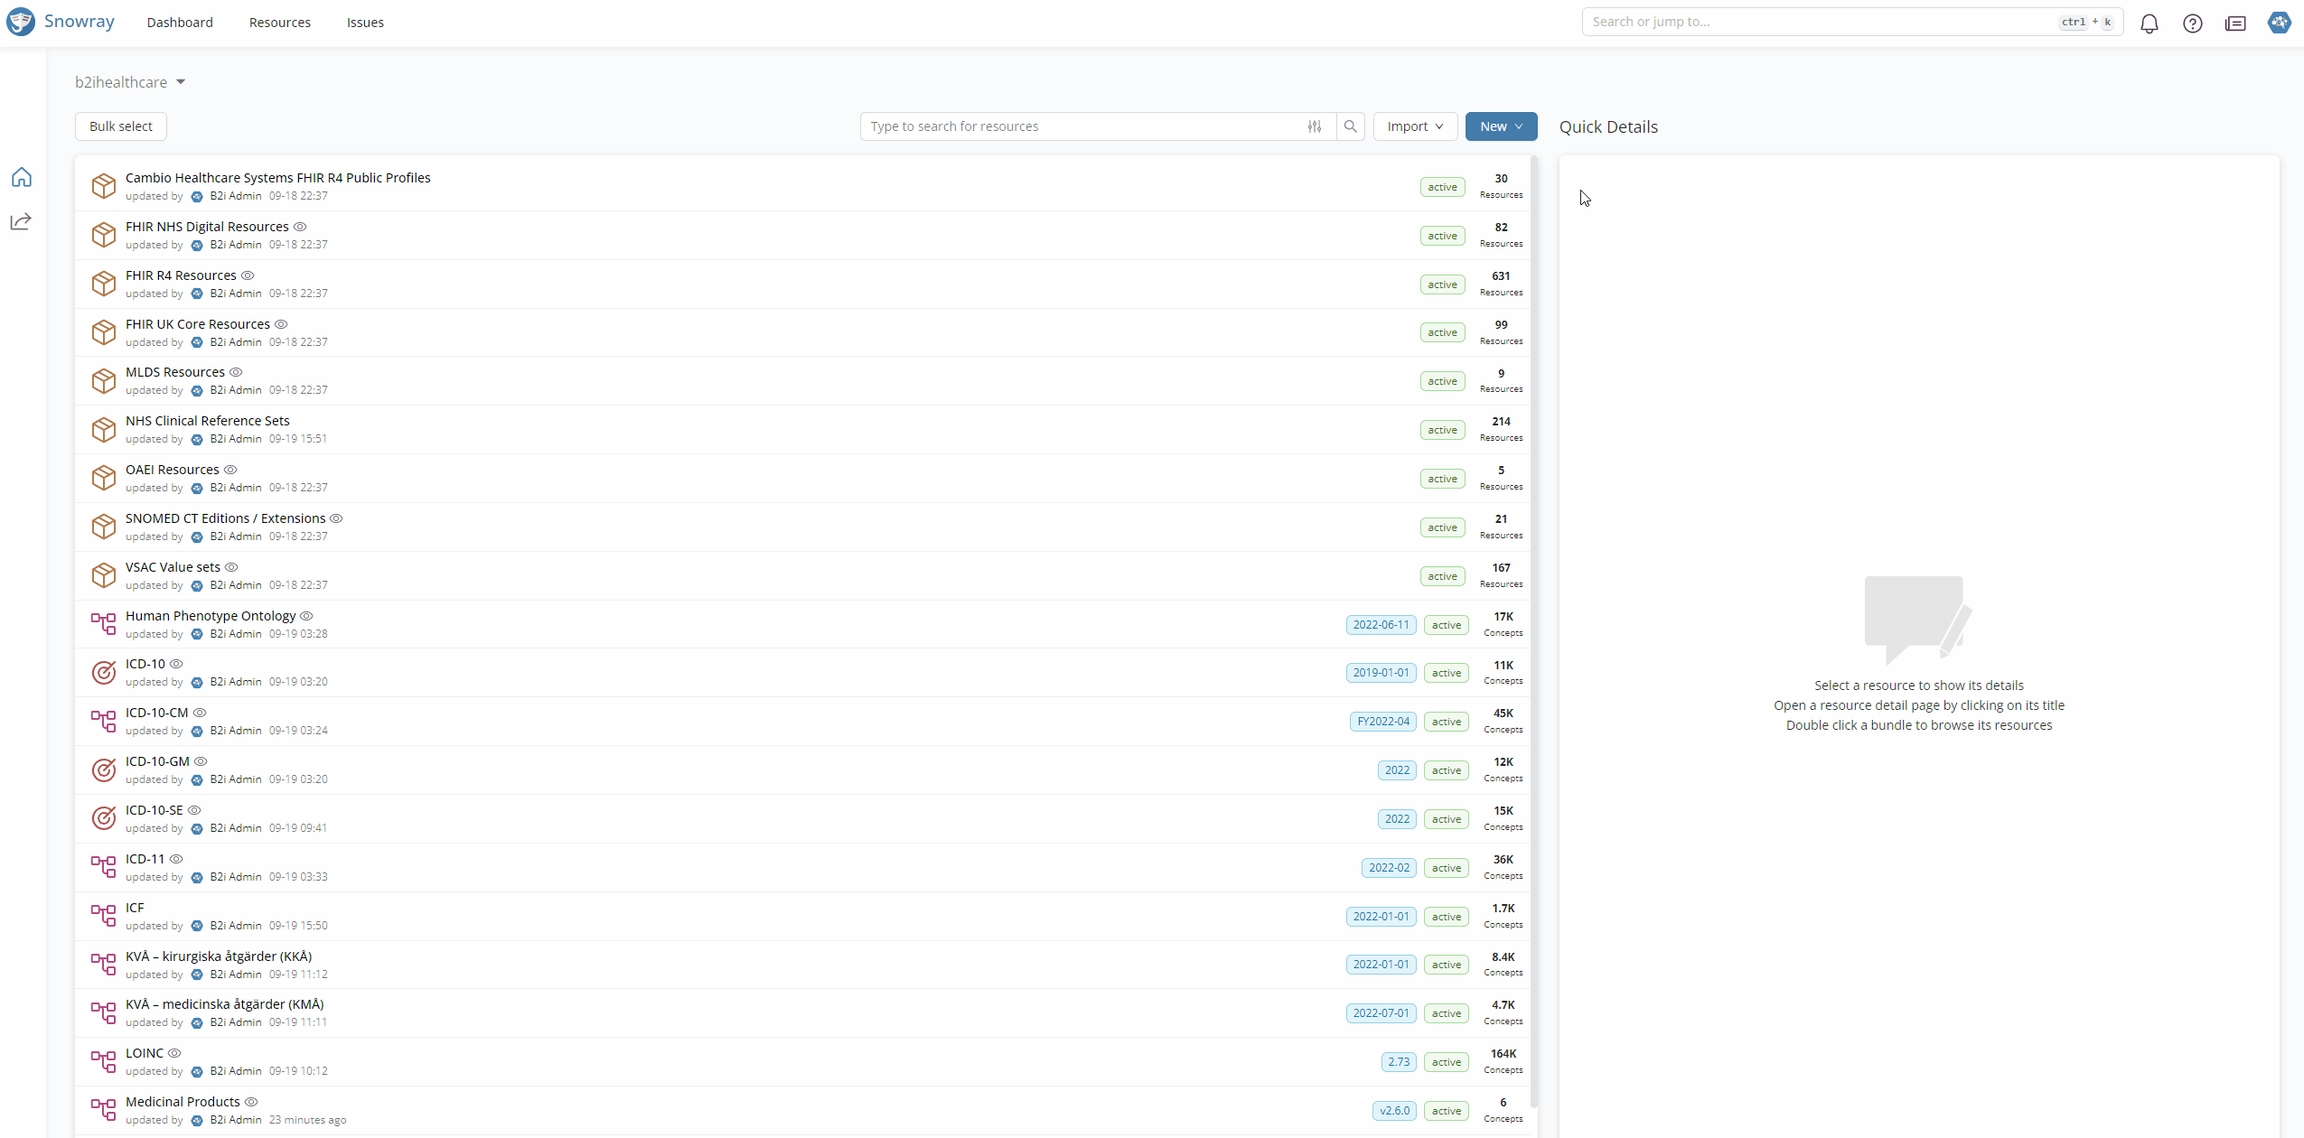Screen dimensions: 2304x1138
Task: Click the home icon in left sidebar
Action: [x=21, y=177]
